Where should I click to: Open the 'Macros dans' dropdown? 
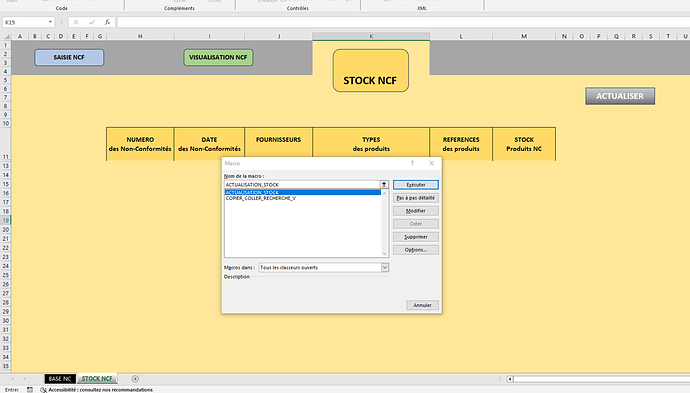pos(385,268)
